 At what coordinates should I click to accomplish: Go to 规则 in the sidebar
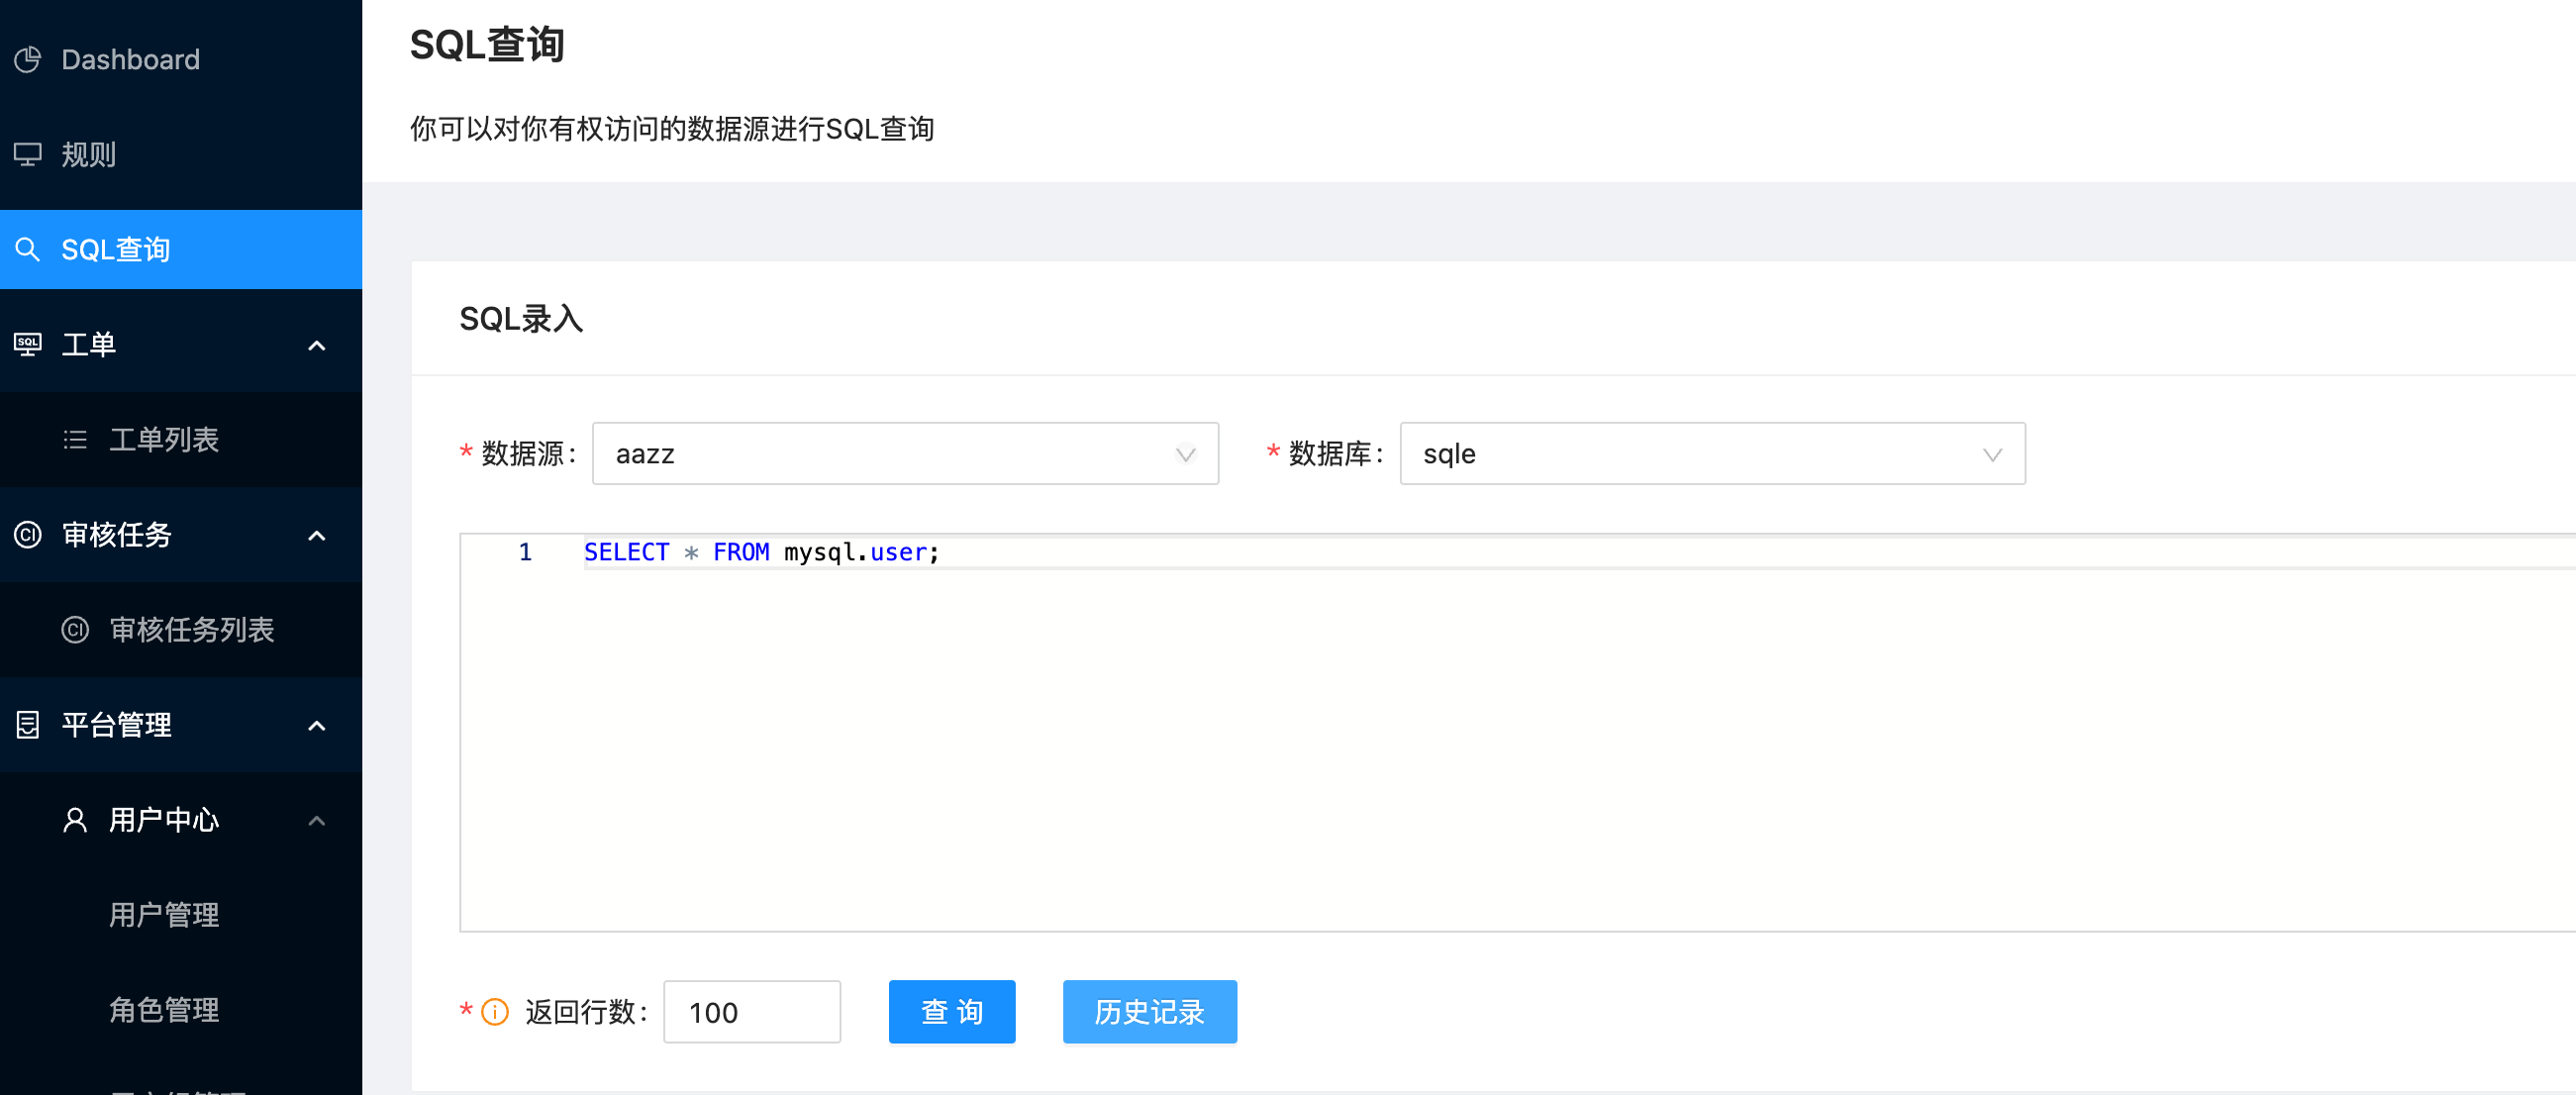pos(181,155)
